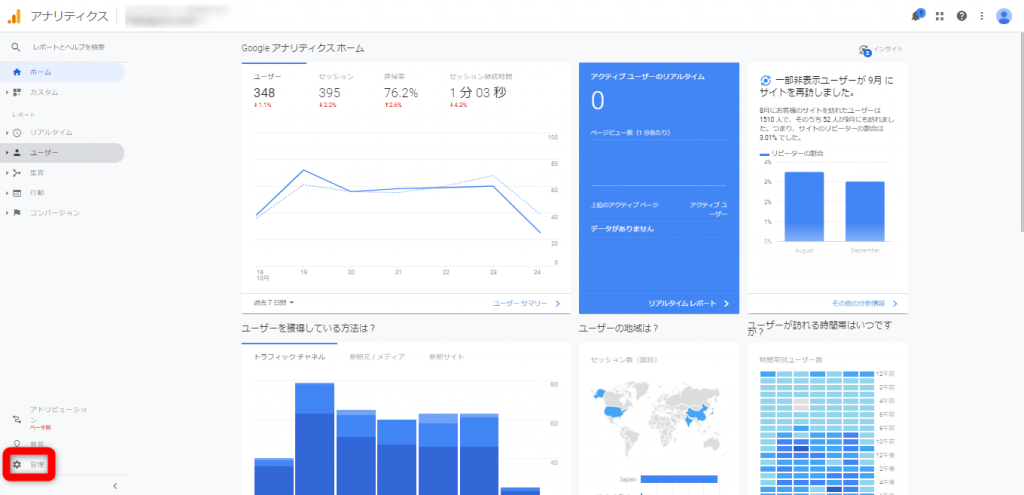This screenshot has width=1024, height=495.
Task: Click the September bar in repeat-user chart
Action: (x=865, y=212)
